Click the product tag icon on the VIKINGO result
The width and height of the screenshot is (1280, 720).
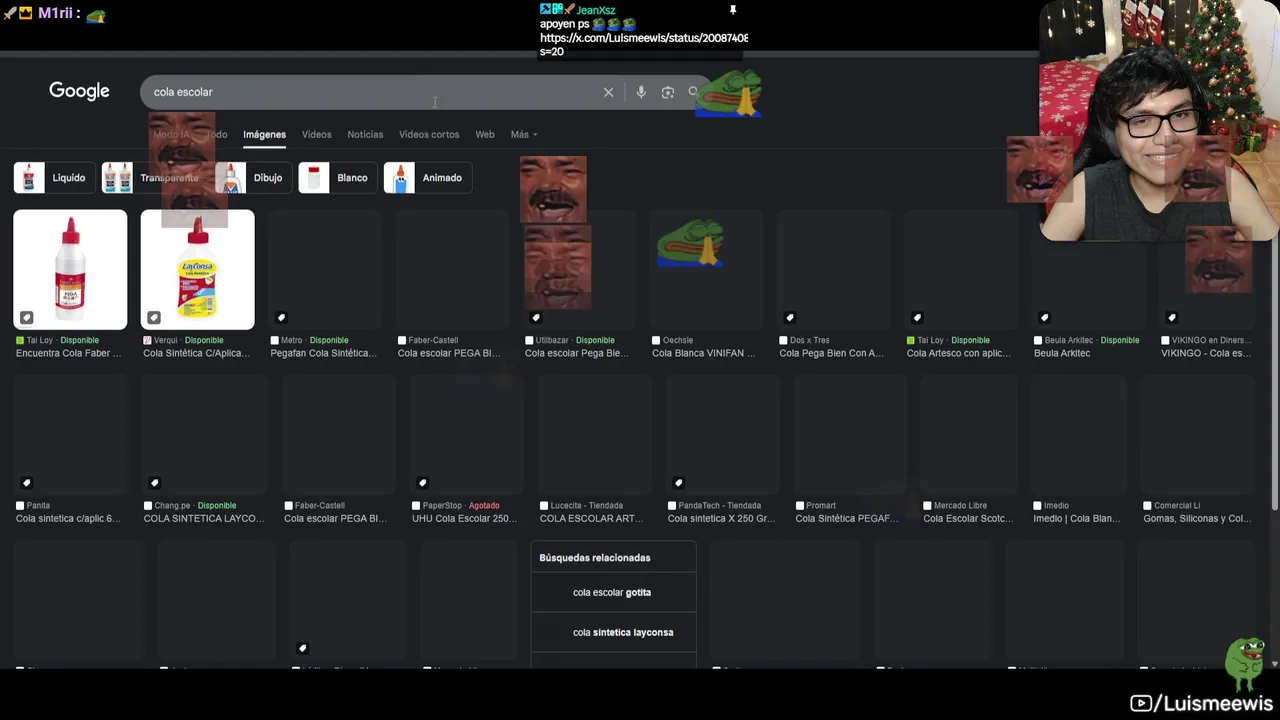pos(1172,318)
